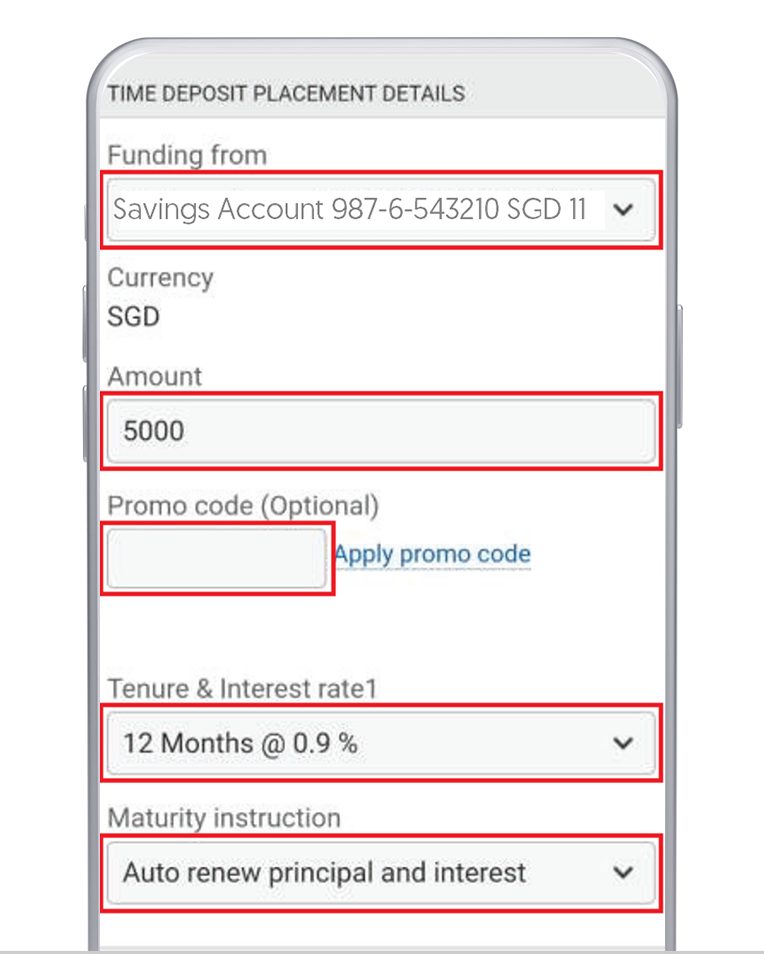This screenshot has width=764, height=954.
Task: Click the Tenure & Interest rate1 label
Action: [242, 689]
